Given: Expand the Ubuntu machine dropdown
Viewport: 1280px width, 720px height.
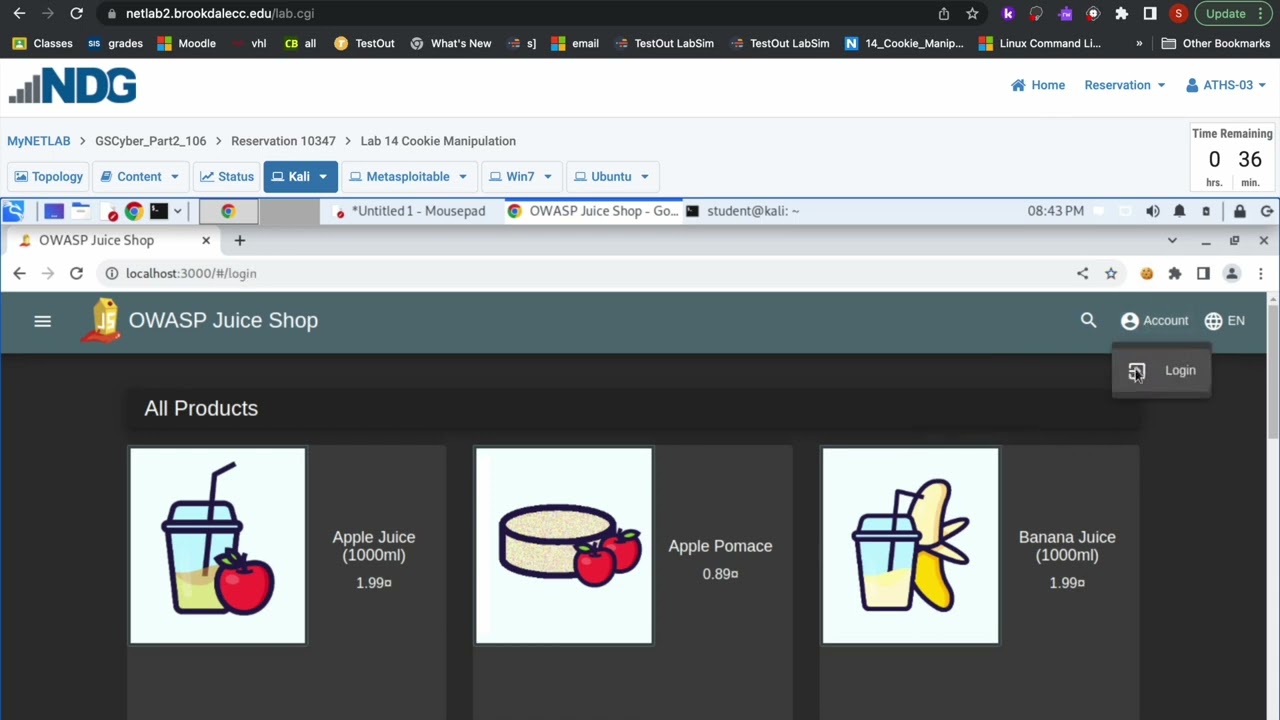Looking at the screenshot, I should click(x=611, y=177).
